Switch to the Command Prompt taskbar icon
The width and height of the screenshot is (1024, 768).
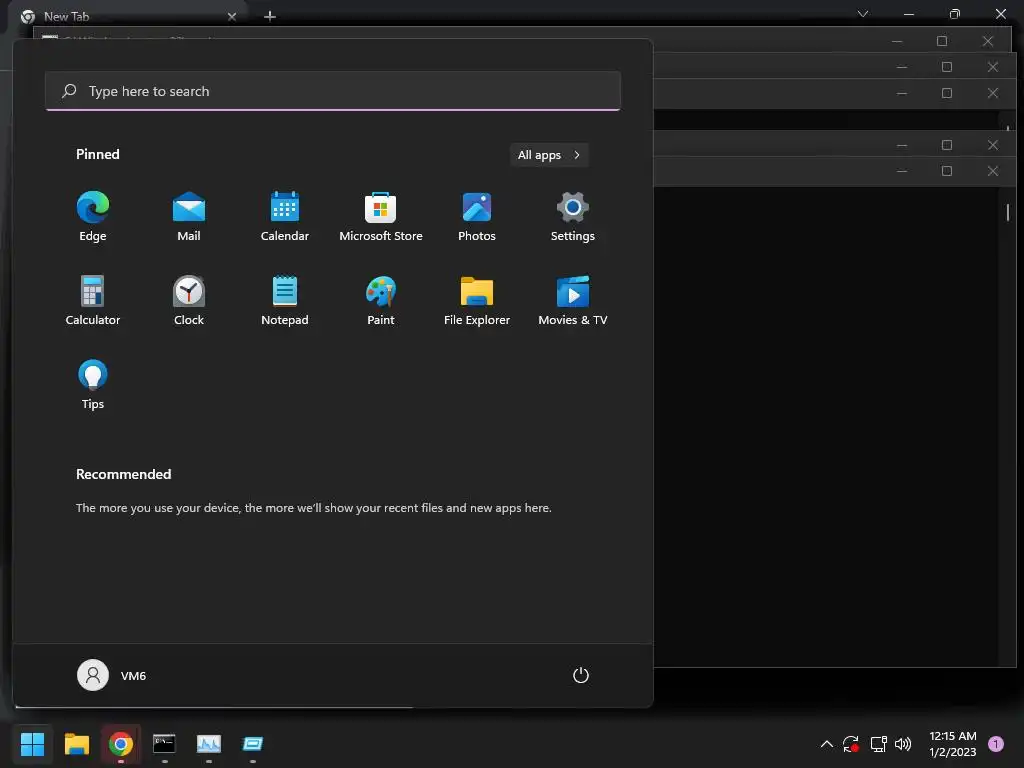165,744
